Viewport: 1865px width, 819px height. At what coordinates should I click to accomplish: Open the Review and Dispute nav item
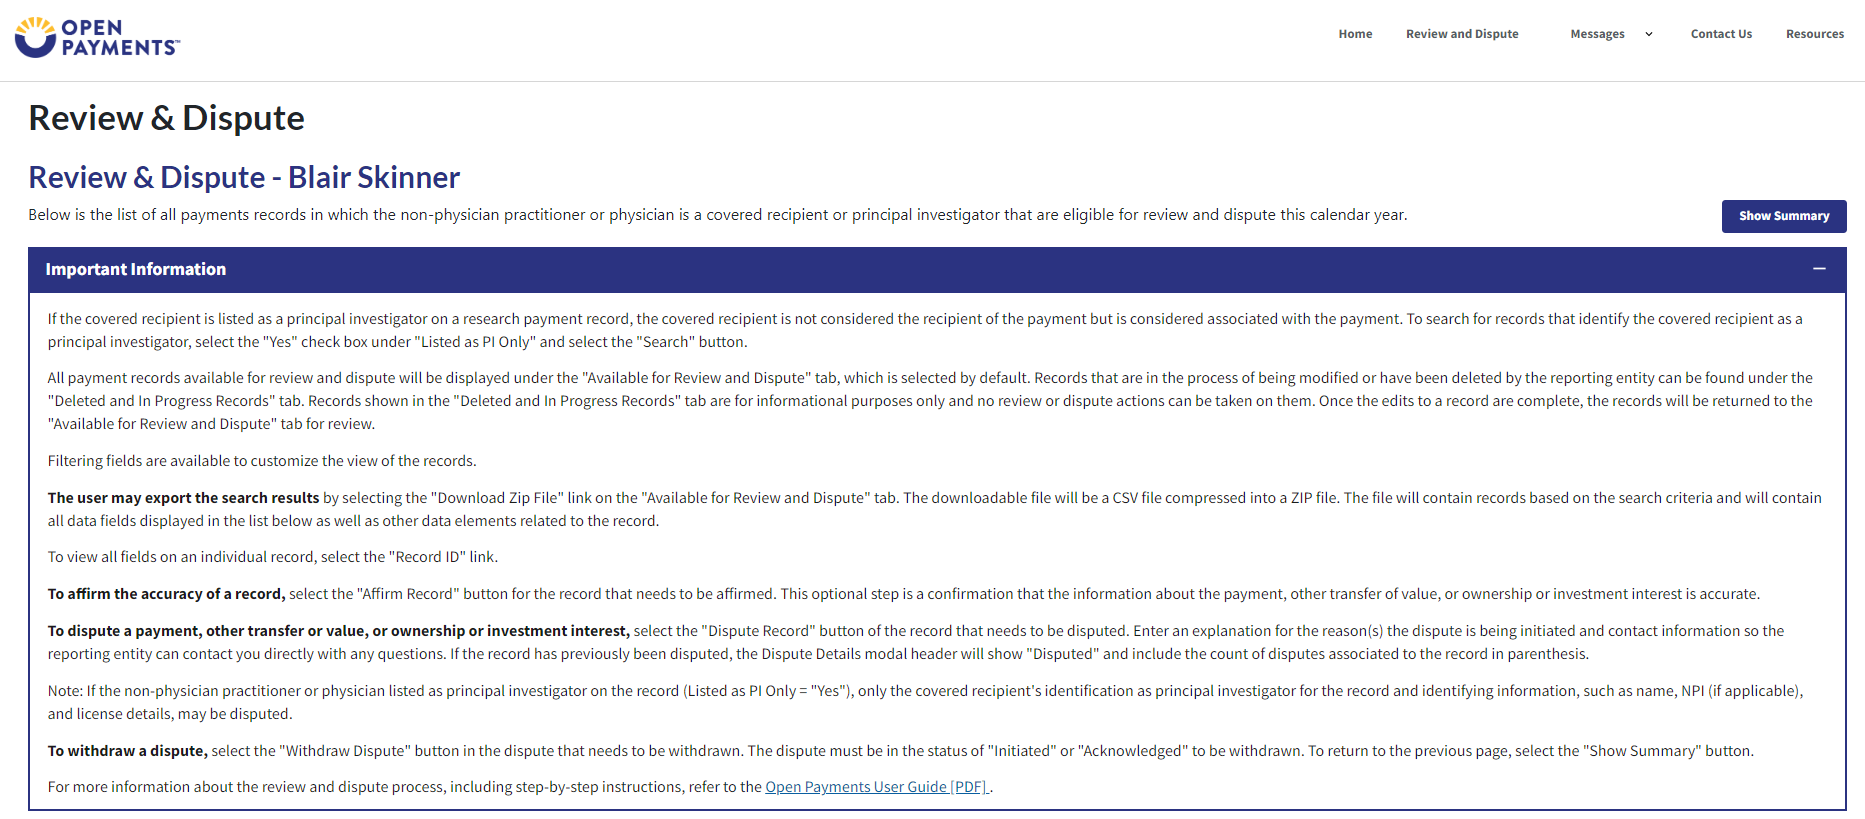[1461, 34]
